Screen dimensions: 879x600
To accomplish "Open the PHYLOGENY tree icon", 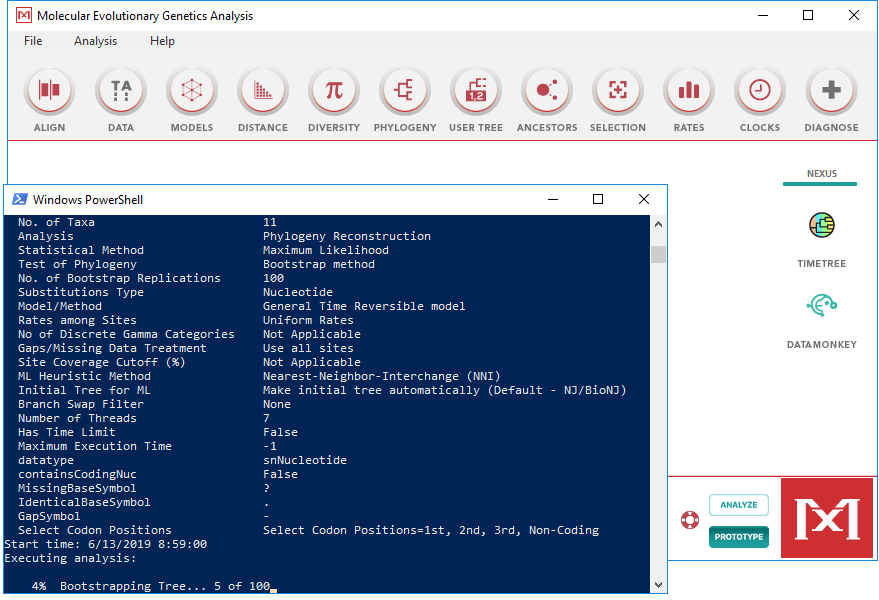I will pos(405,90).
